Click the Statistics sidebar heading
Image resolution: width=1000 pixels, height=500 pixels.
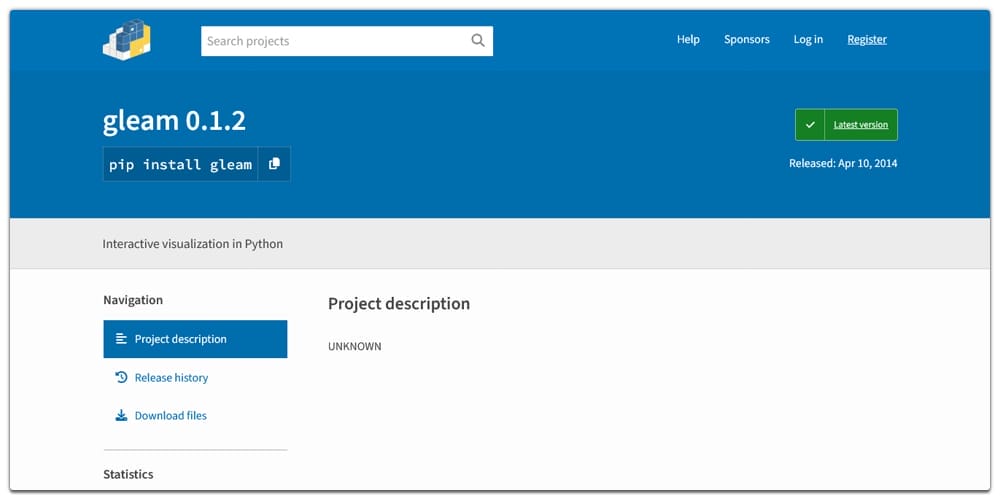coord(128,474)
